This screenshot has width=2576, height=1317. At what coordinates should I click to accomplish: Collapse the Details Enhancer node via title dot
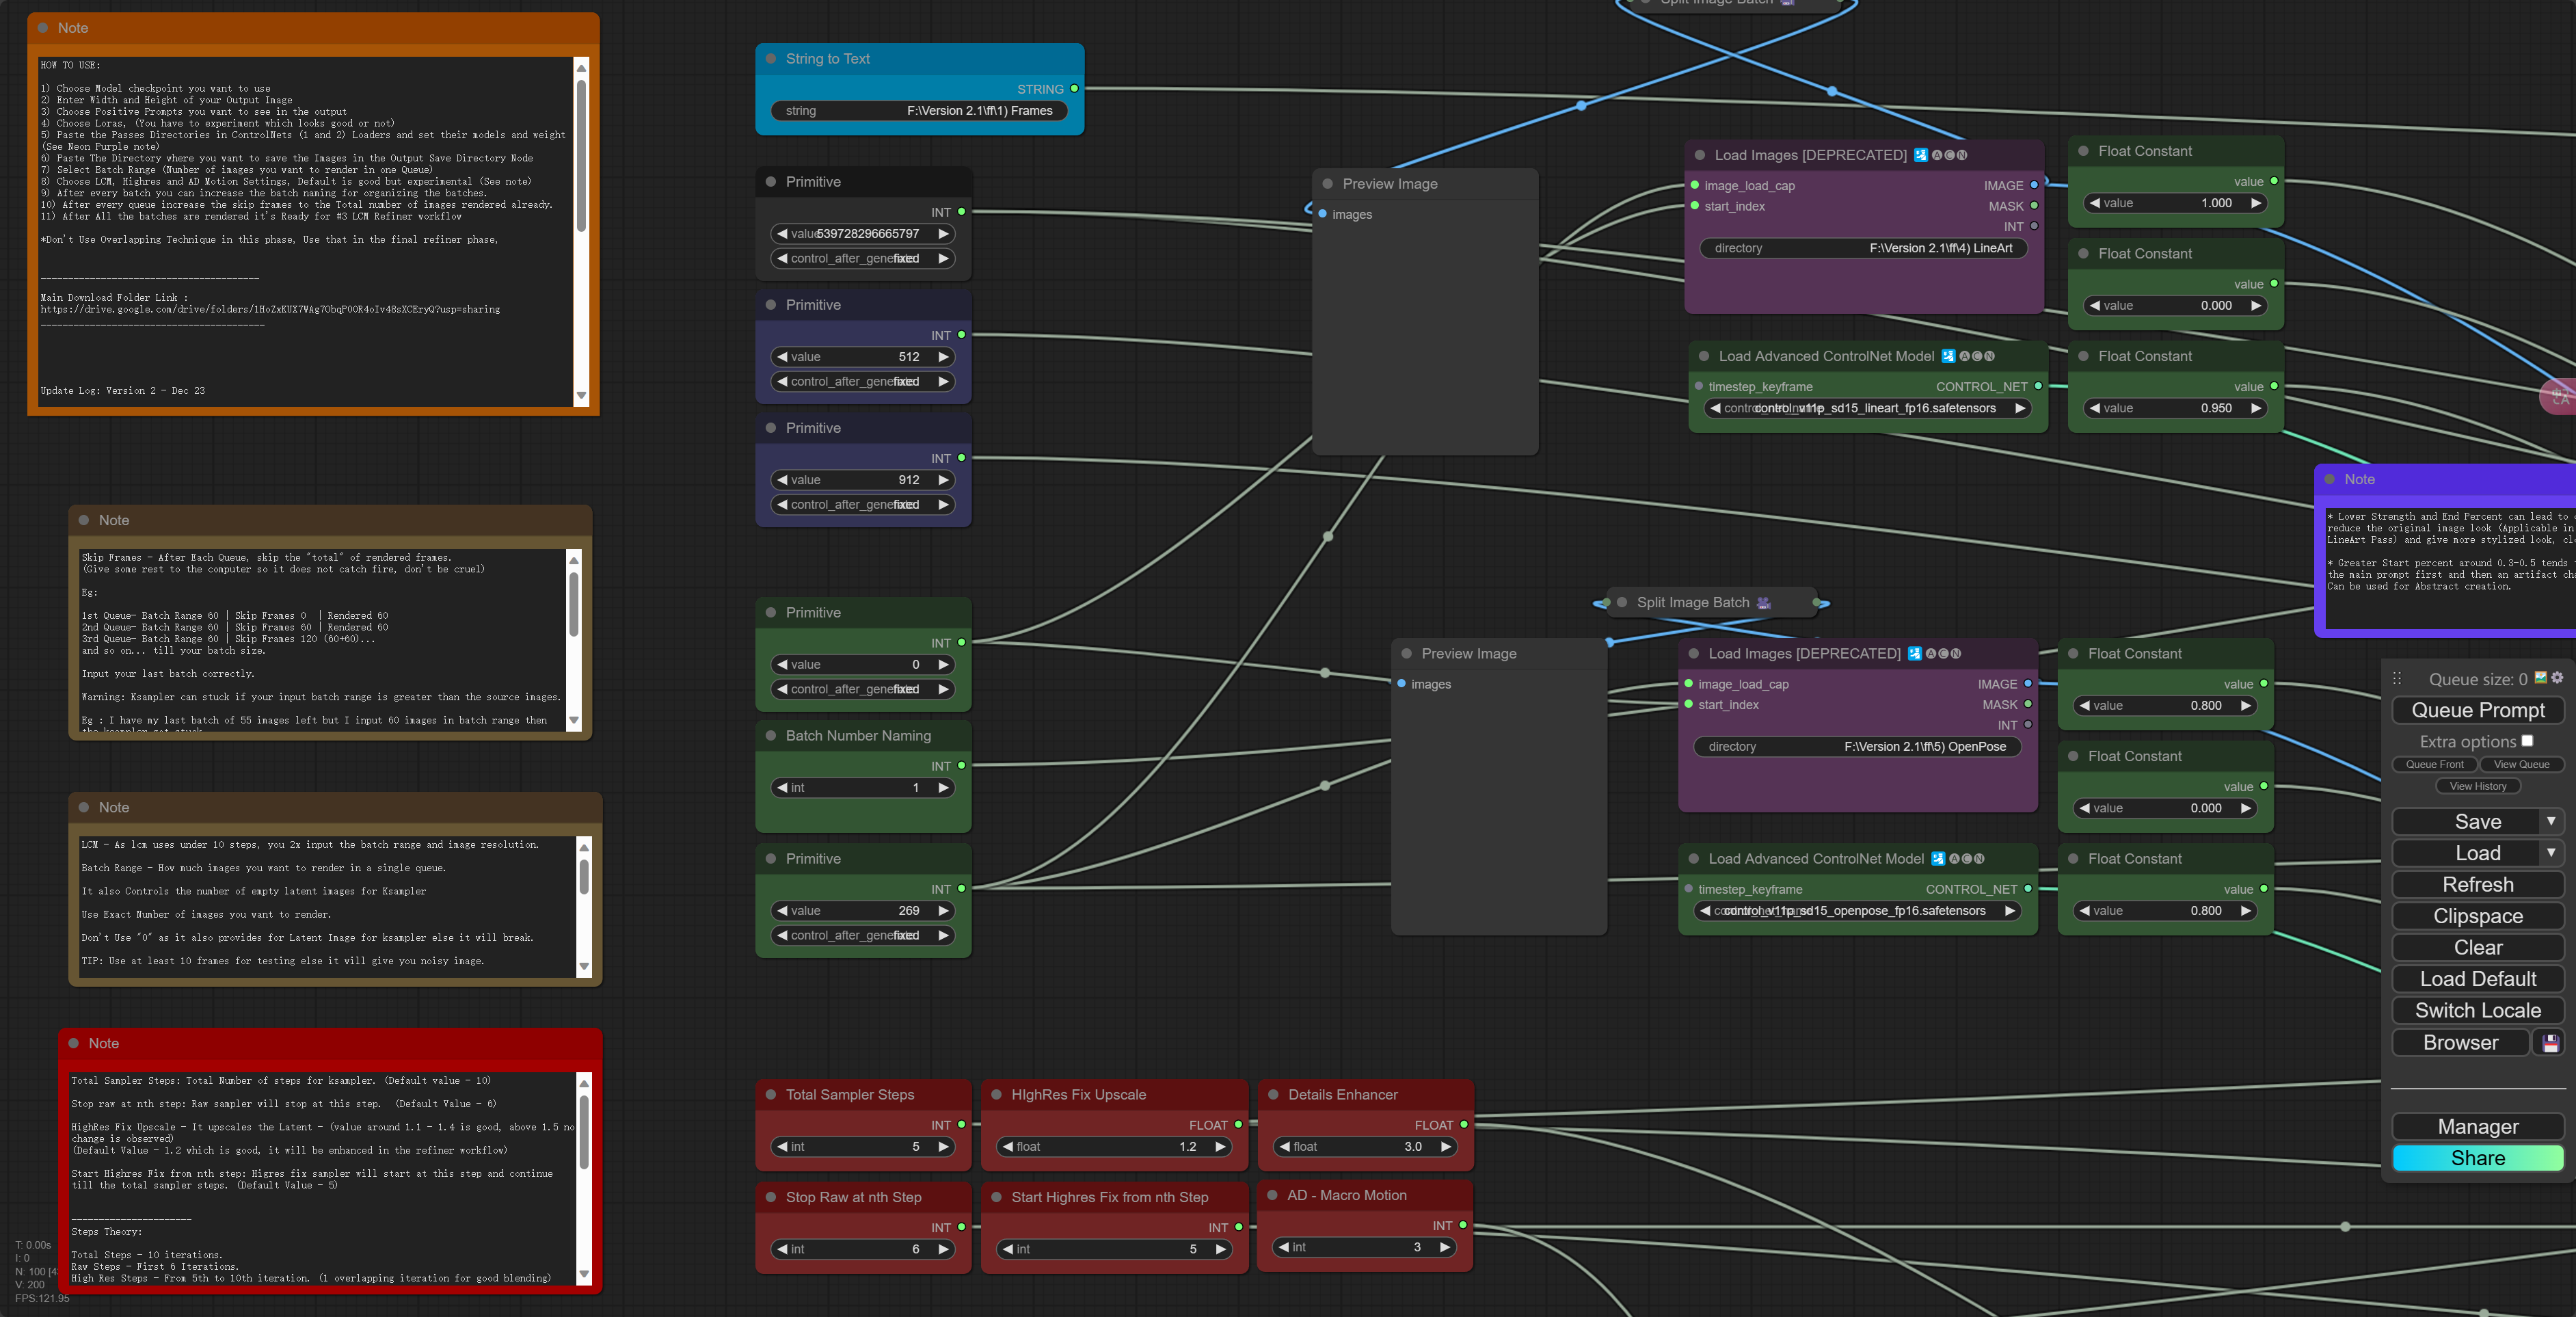coord(1273,1095)
